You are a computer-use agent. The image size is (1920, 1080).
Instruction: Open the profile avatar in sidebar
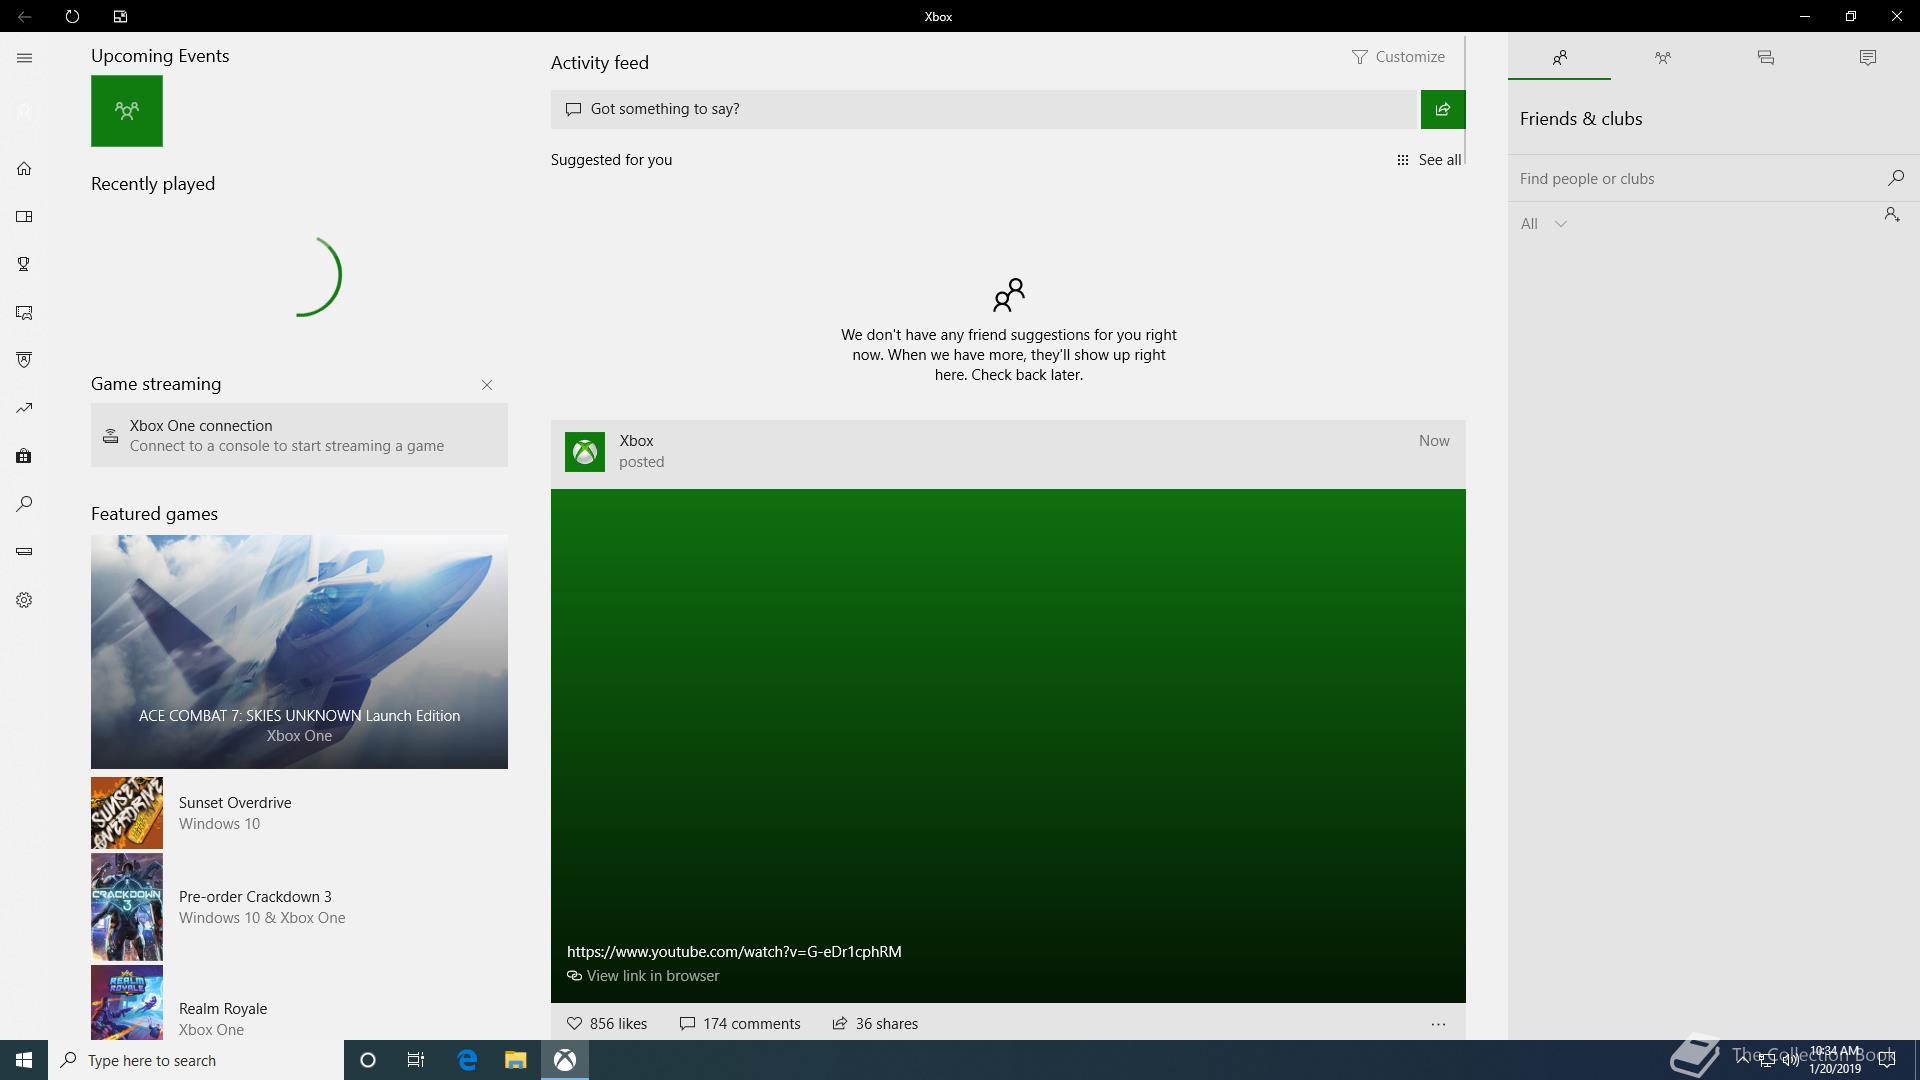pyautogui.click(x=25, y=112)
